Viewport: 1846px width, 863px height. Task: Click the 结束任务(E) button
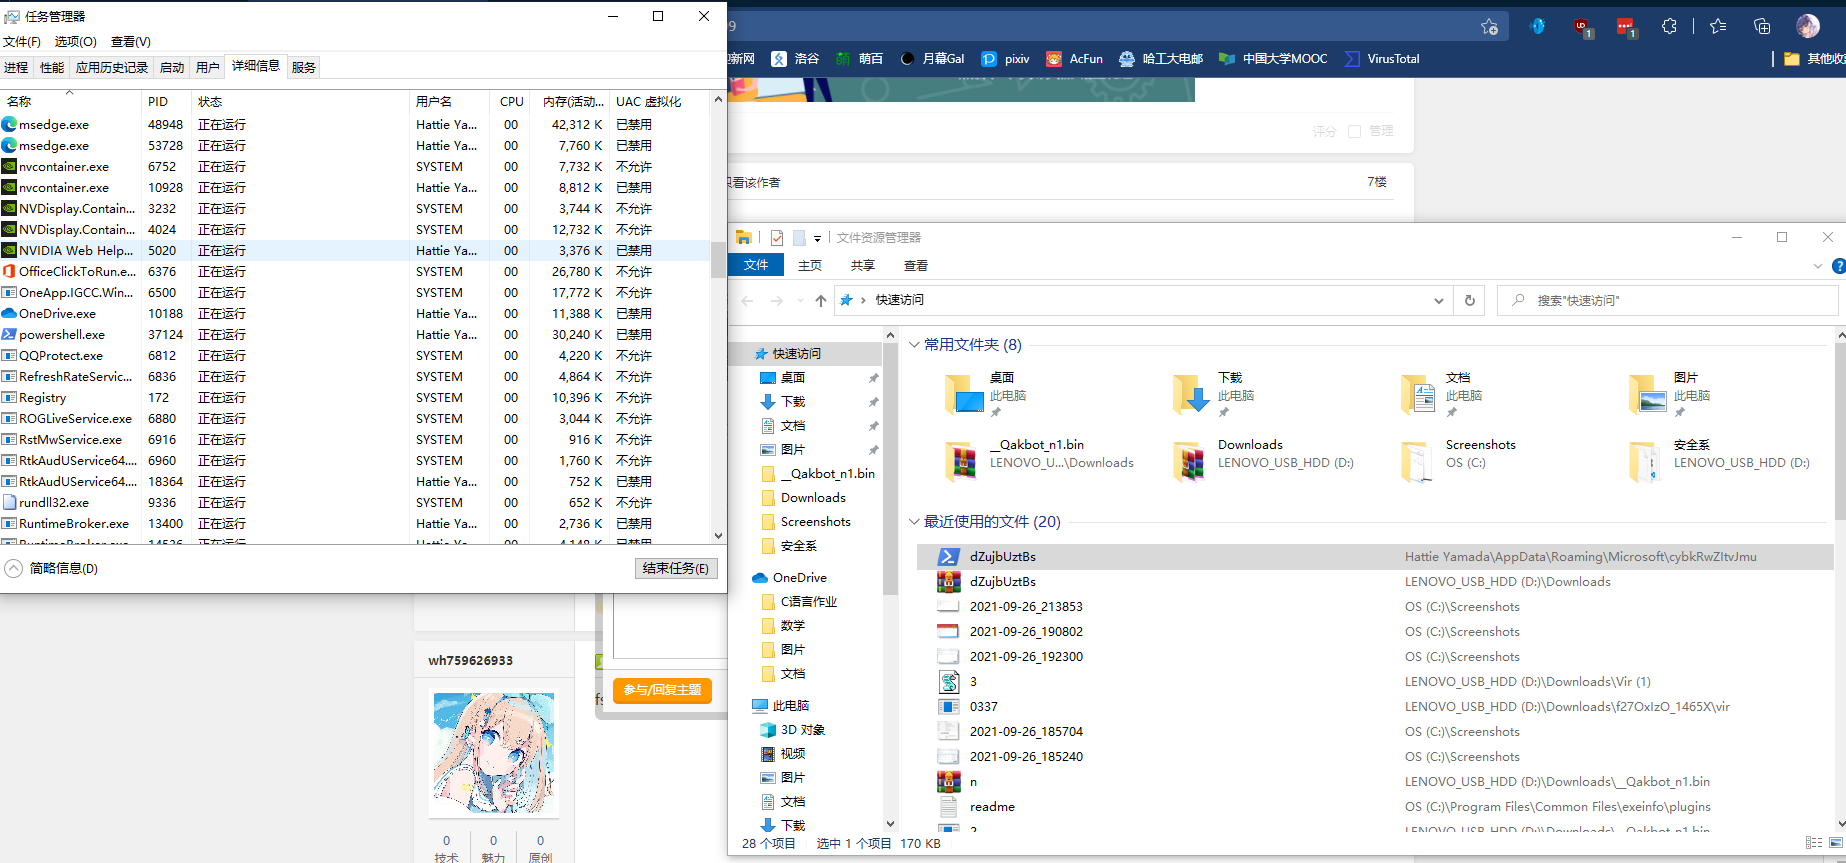tap(676, 568)
